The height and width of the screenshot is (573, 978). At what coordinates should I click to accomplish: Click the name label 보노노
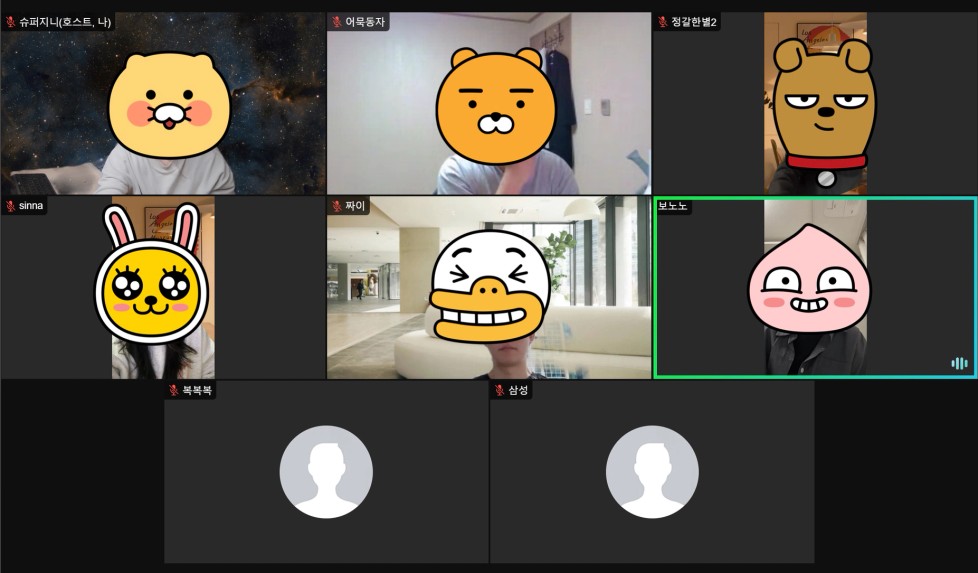(672, 206)
